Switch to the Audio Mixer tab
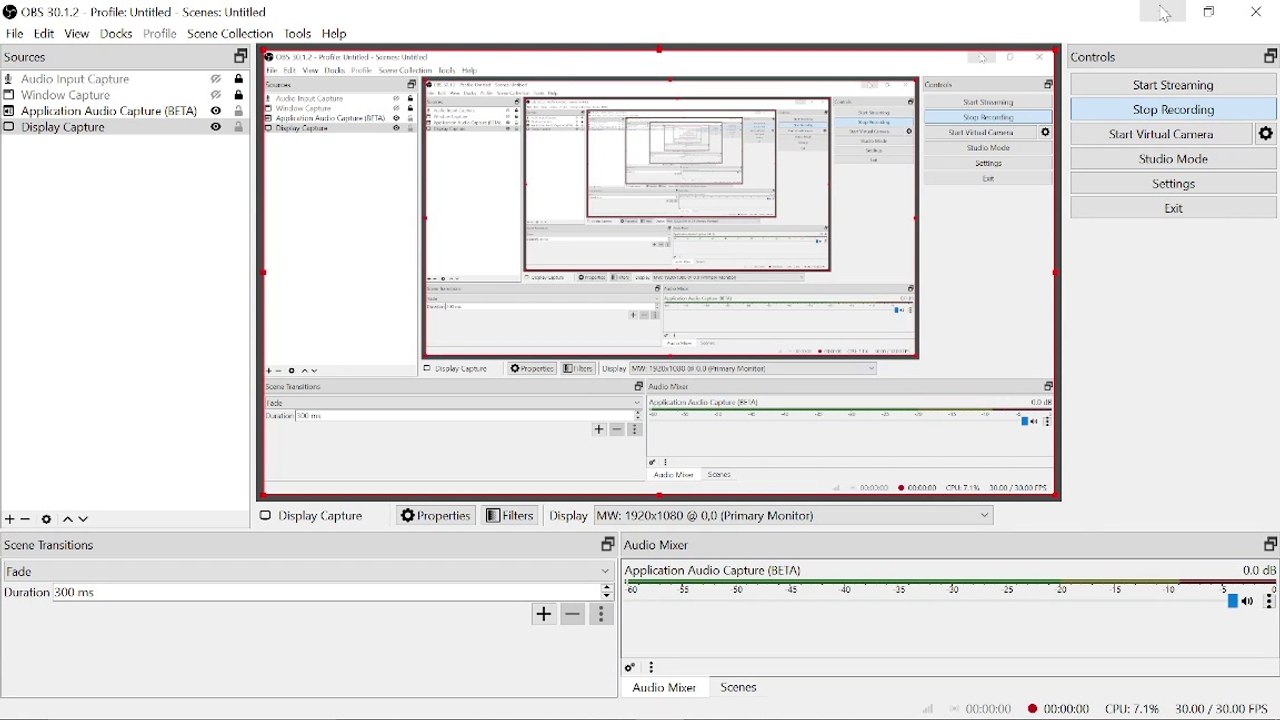Screen dimensions: 1280x720 [664, 688]
